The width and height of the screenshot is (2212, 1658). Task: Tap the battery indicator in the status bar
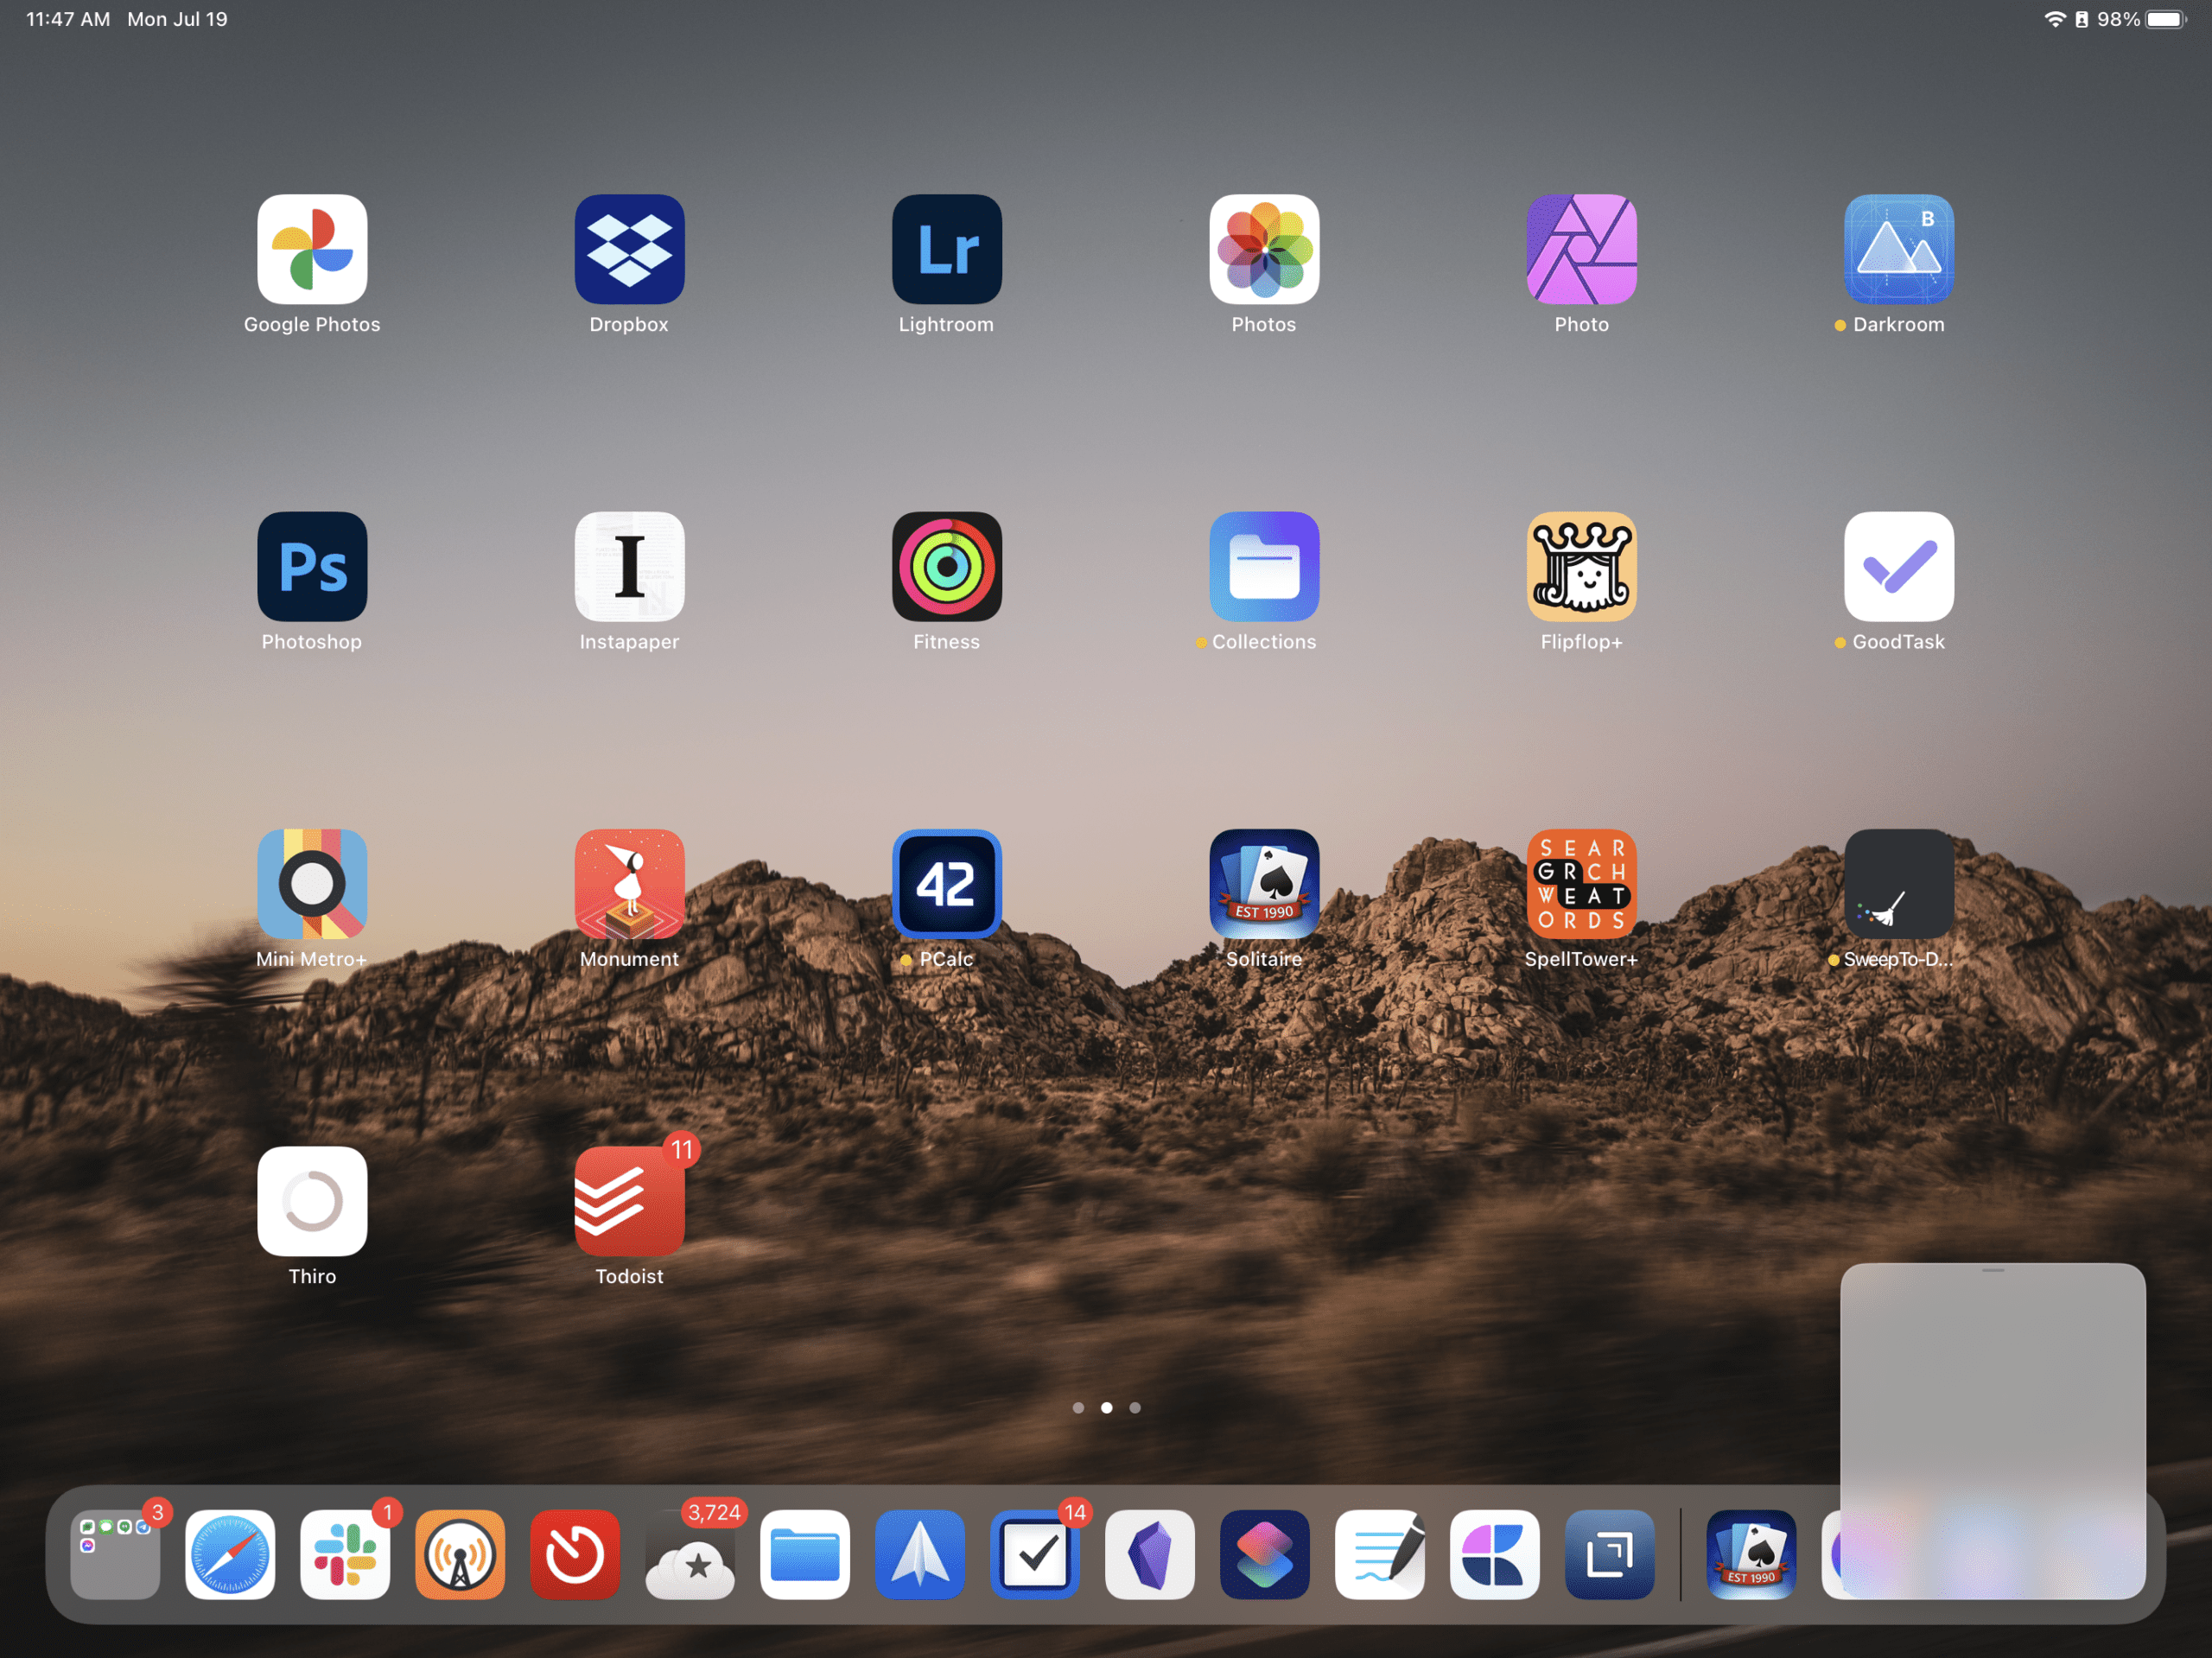point(2167,19)
